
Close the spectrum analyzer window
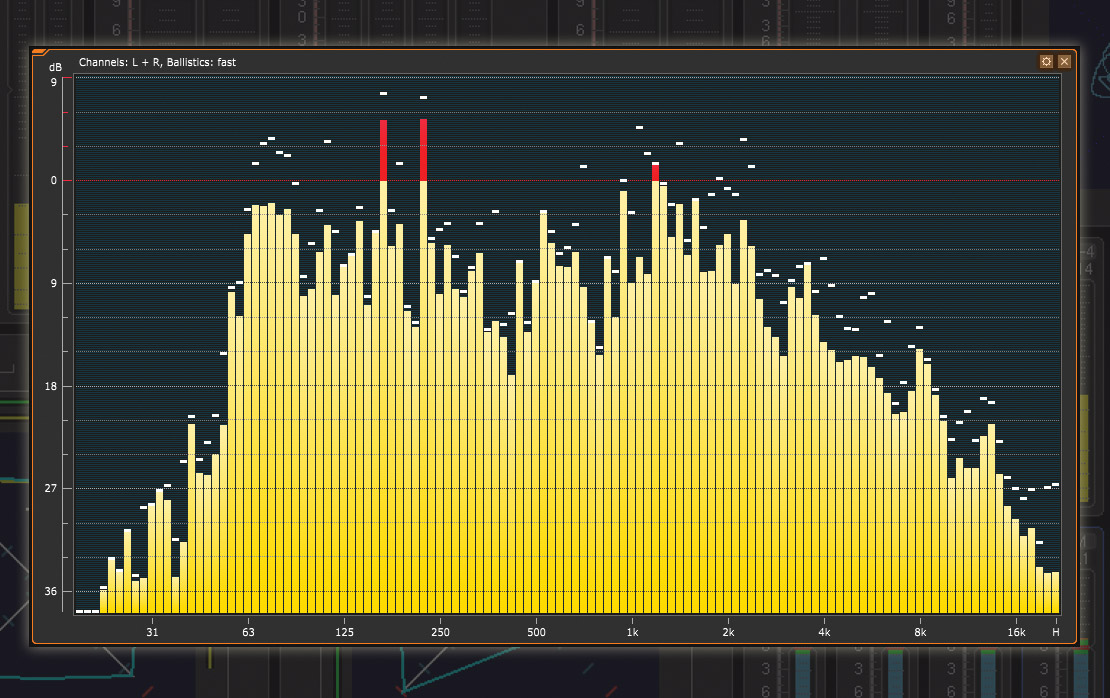(1064, 61)
